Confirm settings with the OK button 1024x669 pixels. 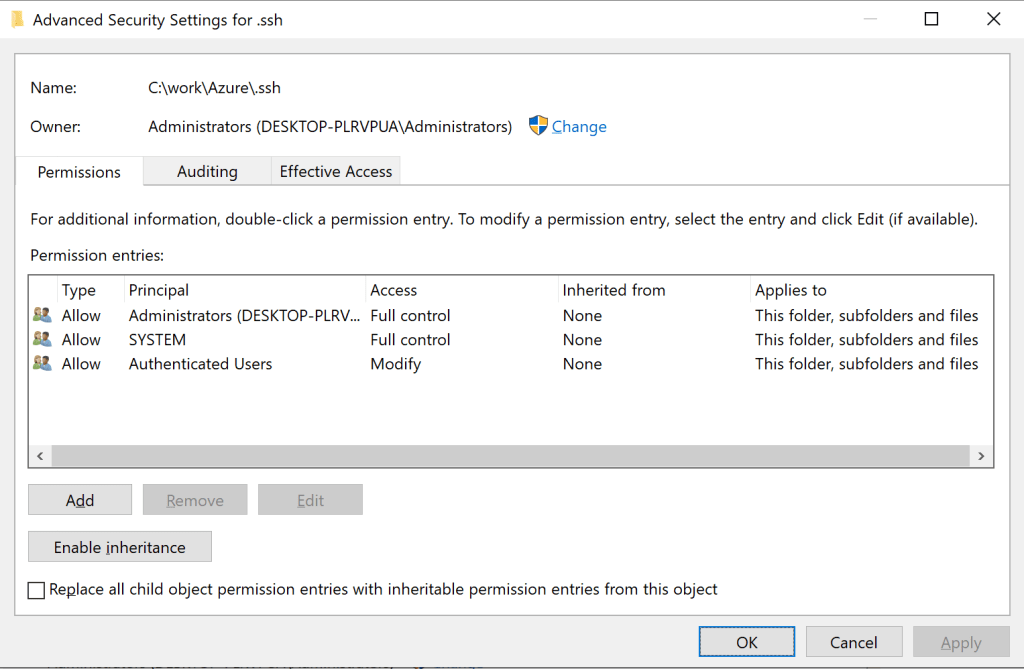pos(746,641)
